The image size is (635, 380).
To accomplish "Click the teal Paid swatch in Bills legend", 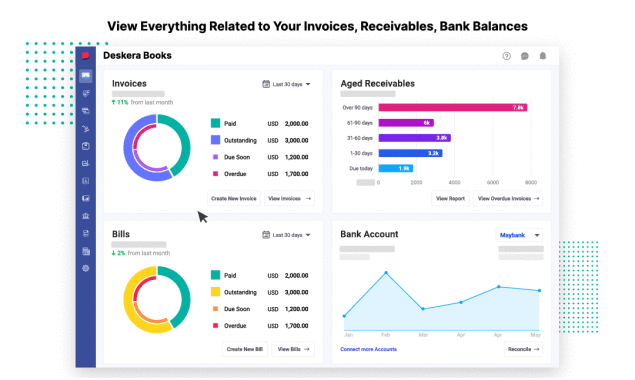I will [x=215, y=275].
